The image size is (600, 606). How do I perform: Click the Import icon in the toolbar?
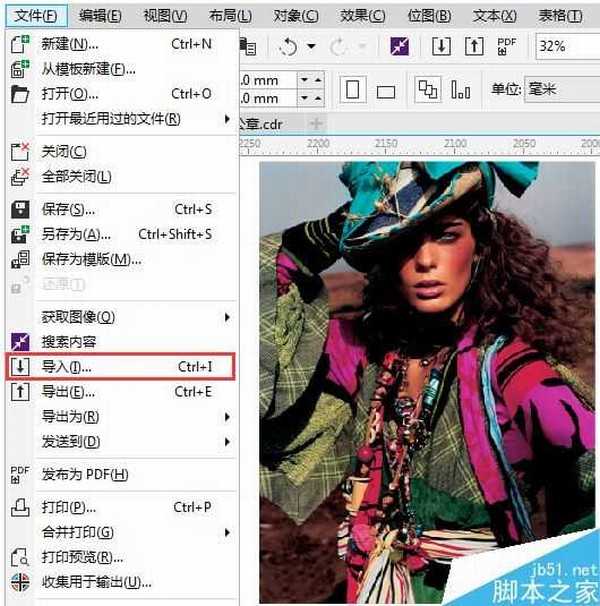tap(441, 47)
